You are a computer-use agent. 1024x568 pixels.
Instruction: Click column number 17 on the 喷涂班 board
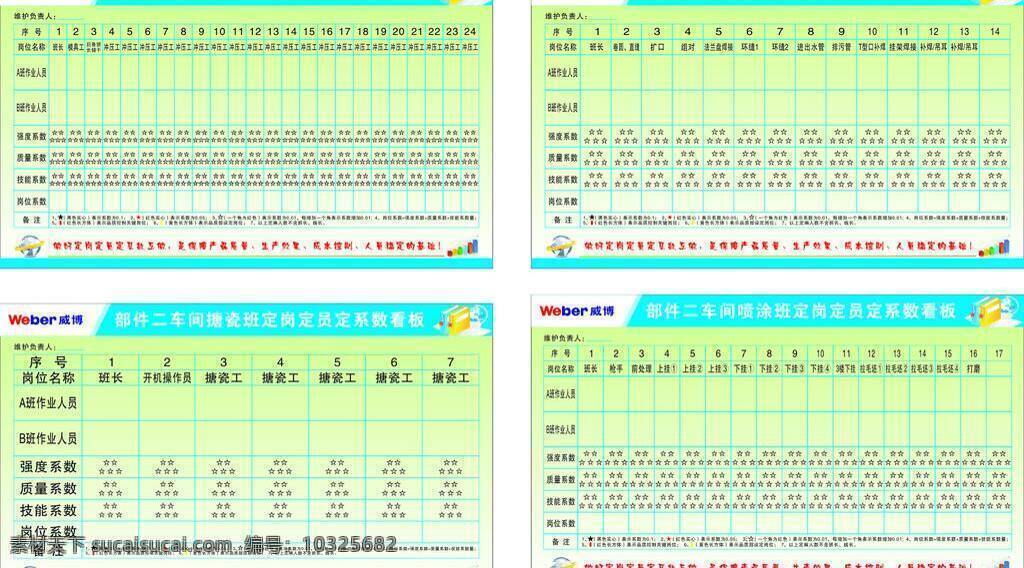coord(999,353)
